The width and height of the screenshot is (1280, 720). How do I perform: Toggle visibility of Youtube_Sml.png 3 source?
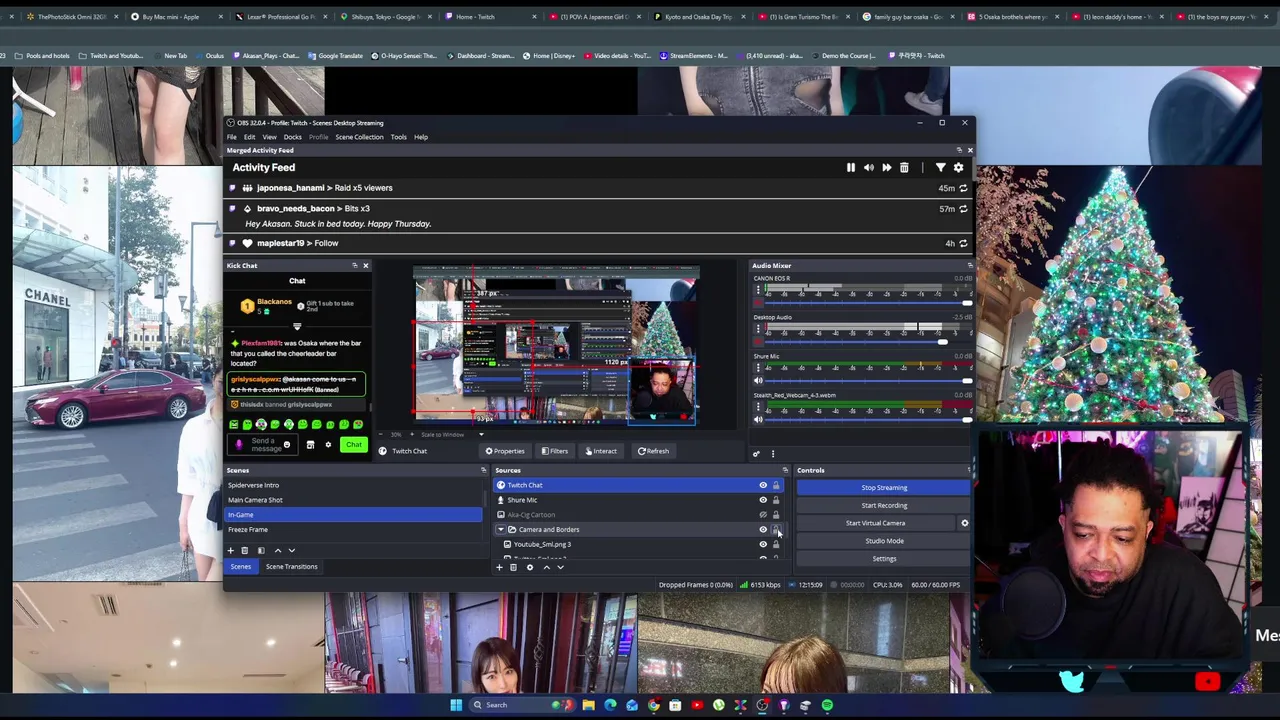(x=763, y=545)
